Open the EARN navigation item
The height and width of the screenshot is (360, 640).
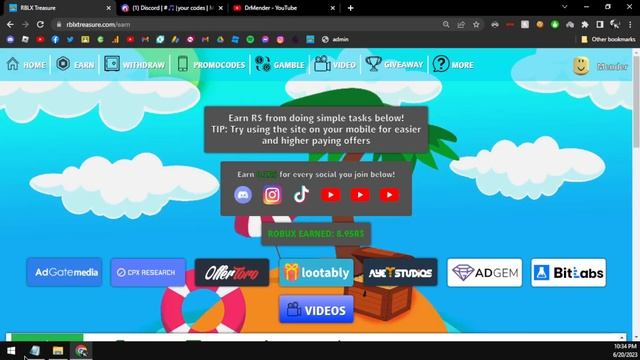[75, 64]
